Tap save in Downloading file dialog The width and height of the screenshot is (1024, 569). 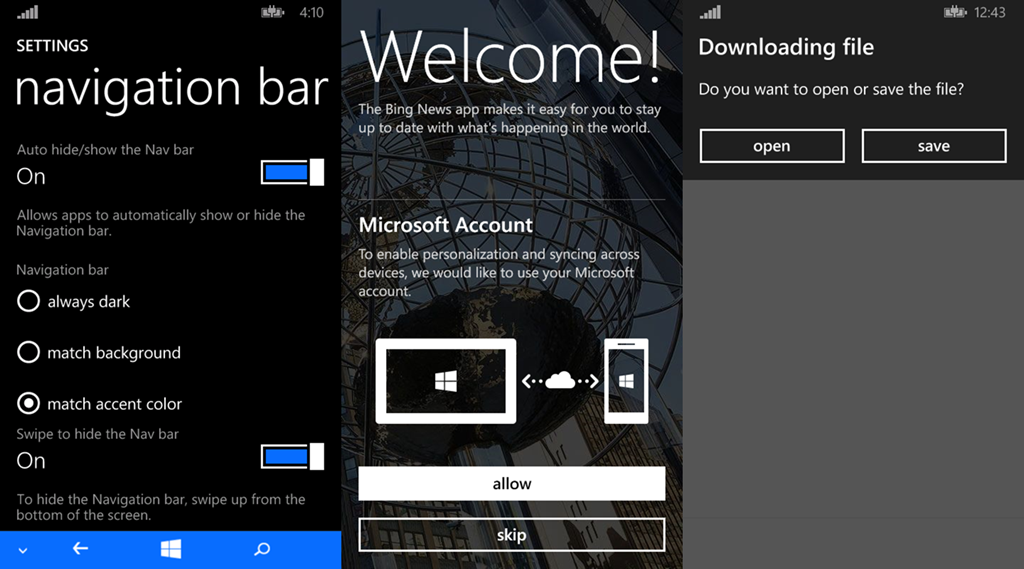tap(934, 146)
